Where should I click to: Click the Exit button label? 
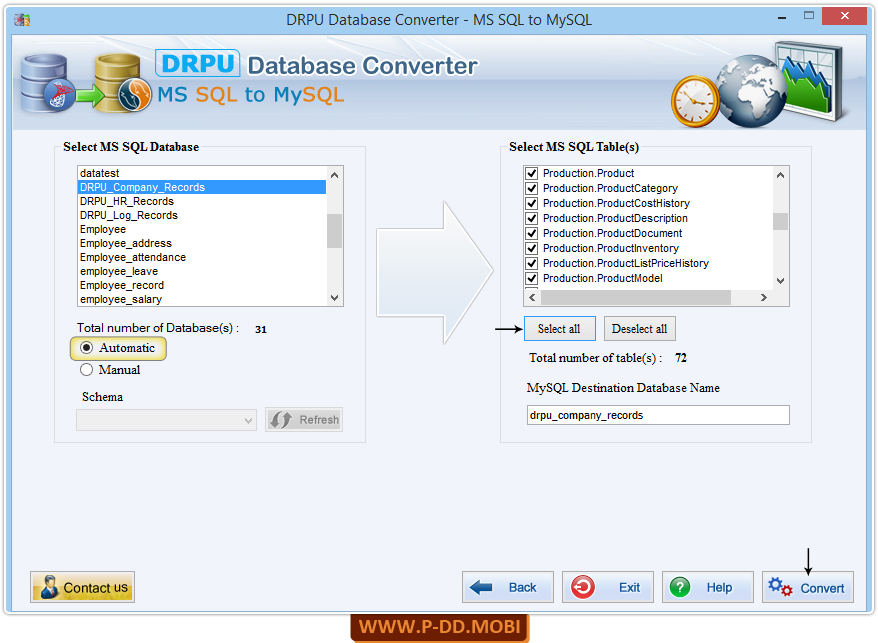(x=629, y=588)
